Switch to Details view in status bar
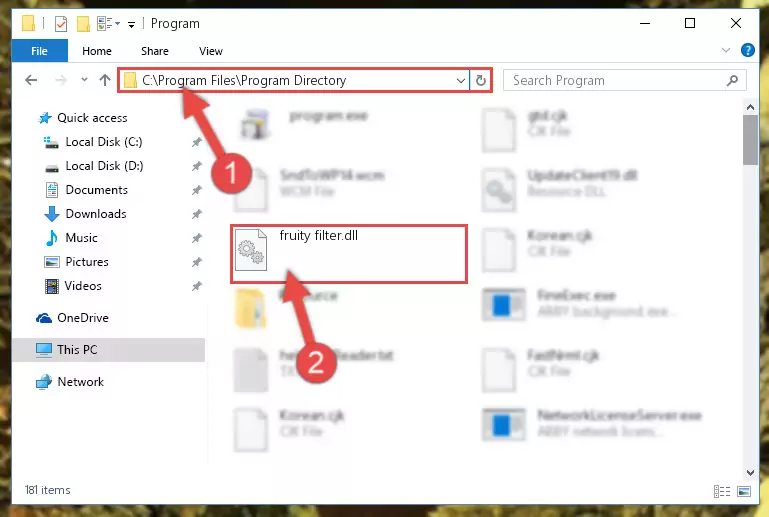This screenshot has width=769, height=517. (x=721, y=491)
